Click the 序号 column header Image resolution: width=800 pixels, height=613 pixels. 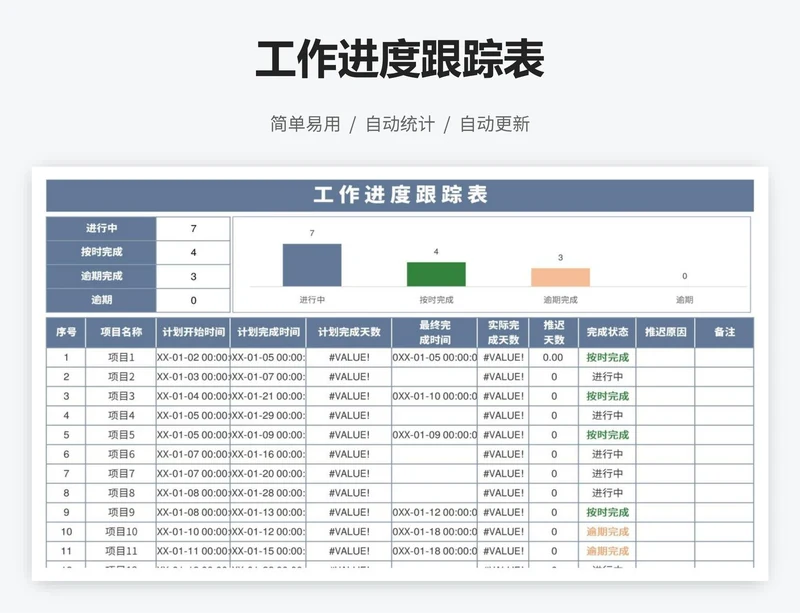(66, 334)
